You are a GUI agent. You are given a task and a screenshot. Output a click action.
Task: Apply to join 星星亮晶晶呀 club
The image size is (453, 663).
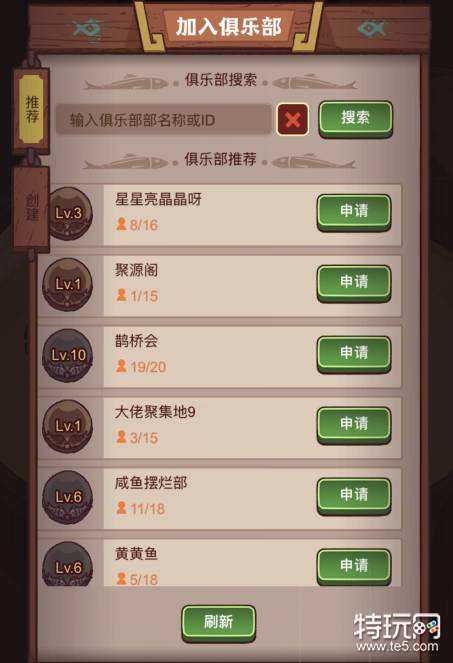coord(354,212)
